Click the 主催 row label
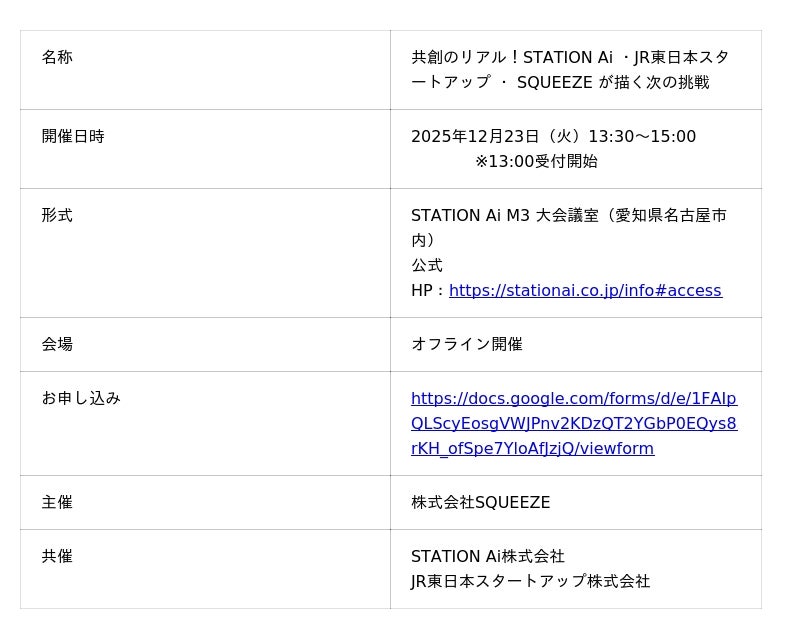 57,503
